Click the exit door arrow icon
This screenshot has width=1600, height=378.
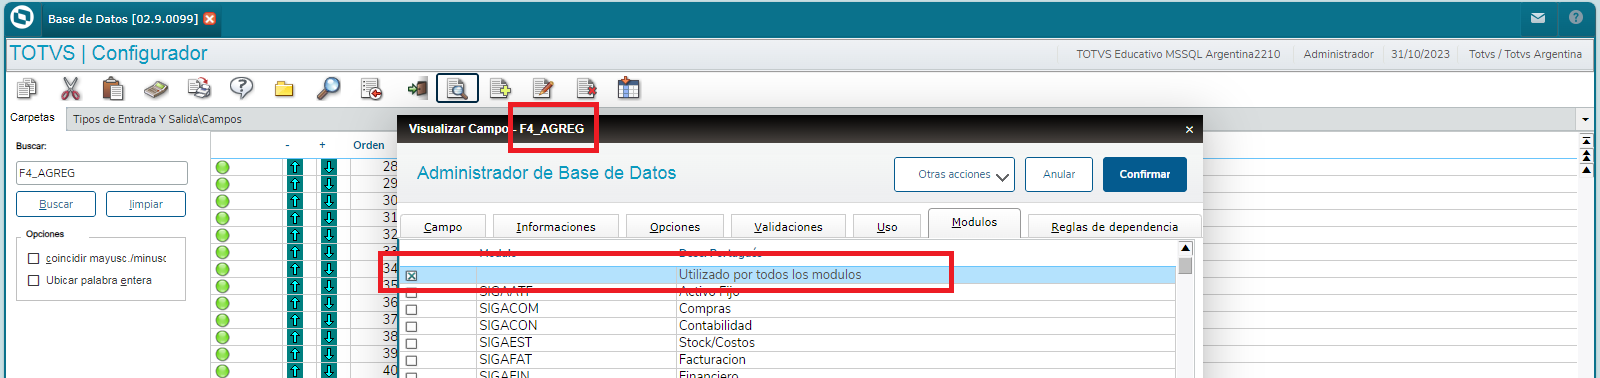[418, 89]
